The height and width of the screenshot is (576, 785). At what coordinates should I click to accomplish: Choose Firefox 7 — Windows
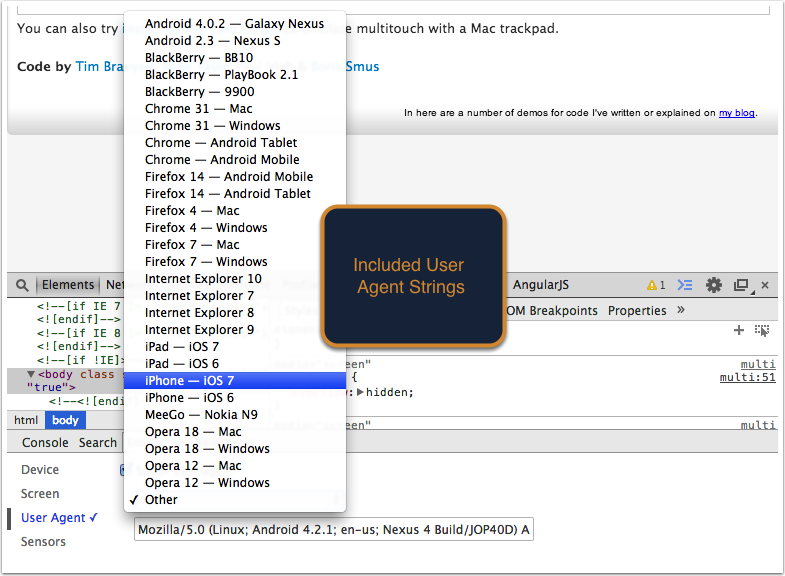tap(234, 262)
